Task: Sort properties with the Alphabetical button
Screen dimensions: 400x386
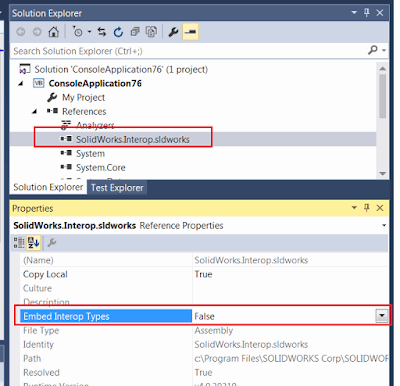Action: pyautogui.click(x=34, y=243)
